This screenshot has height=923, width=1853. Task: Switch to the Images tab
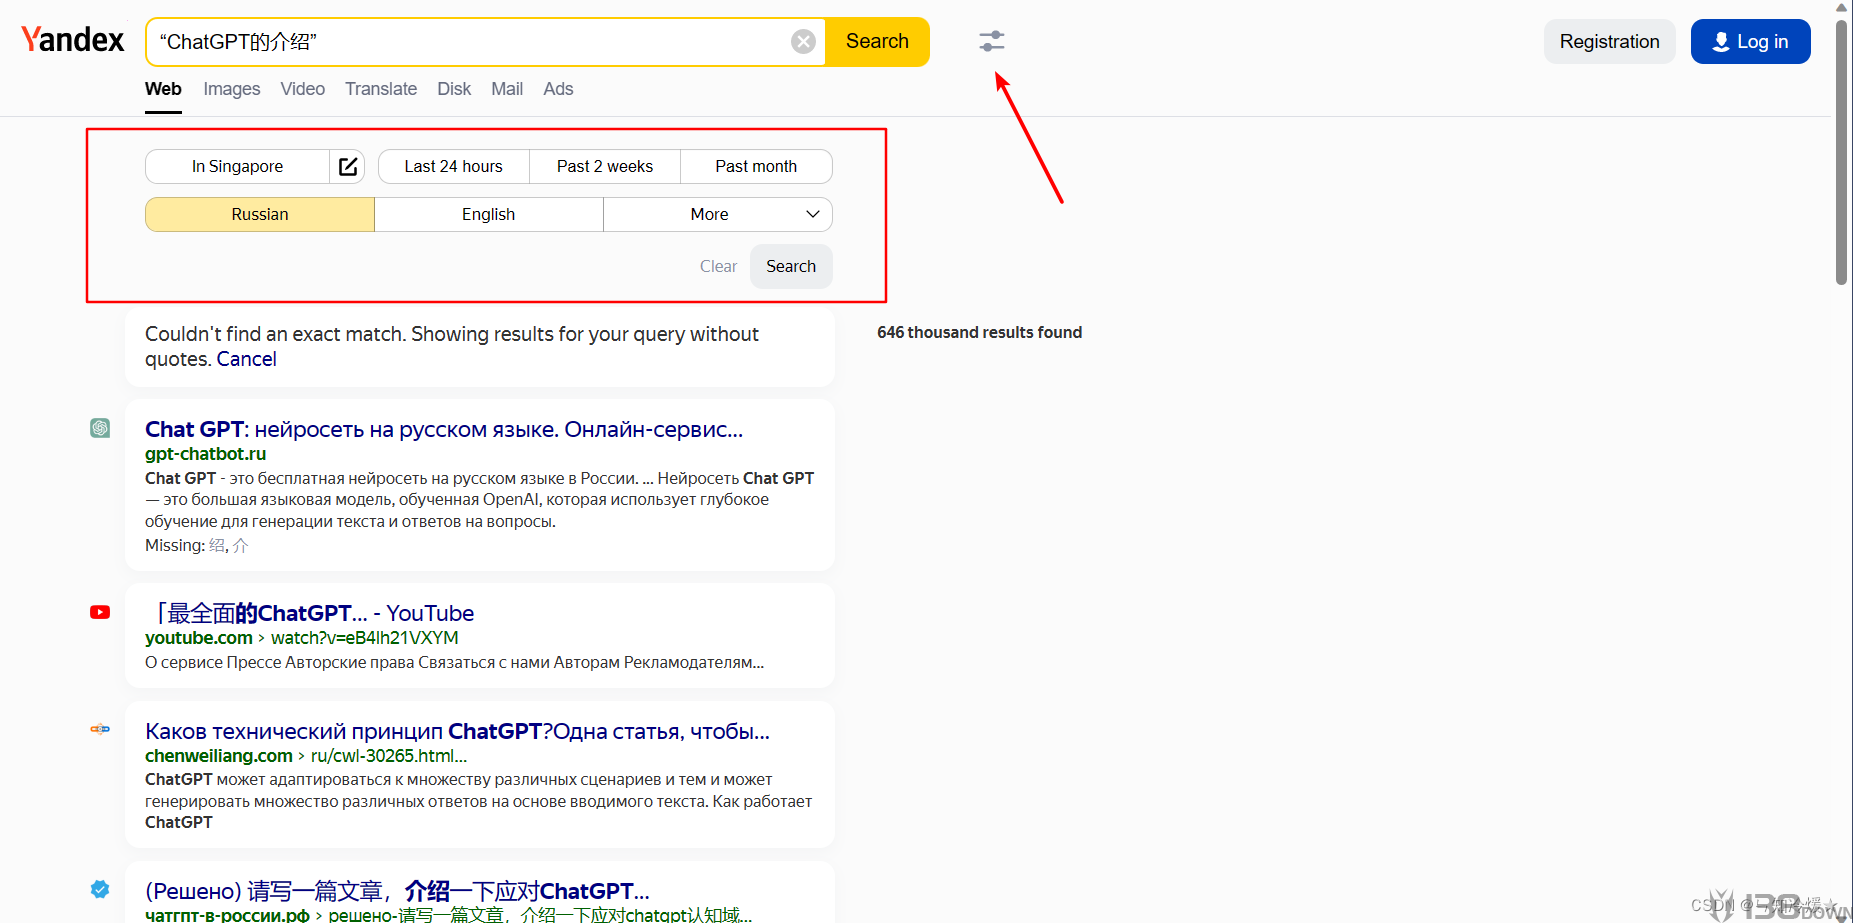pyautogui.click(x=232, y=89)
